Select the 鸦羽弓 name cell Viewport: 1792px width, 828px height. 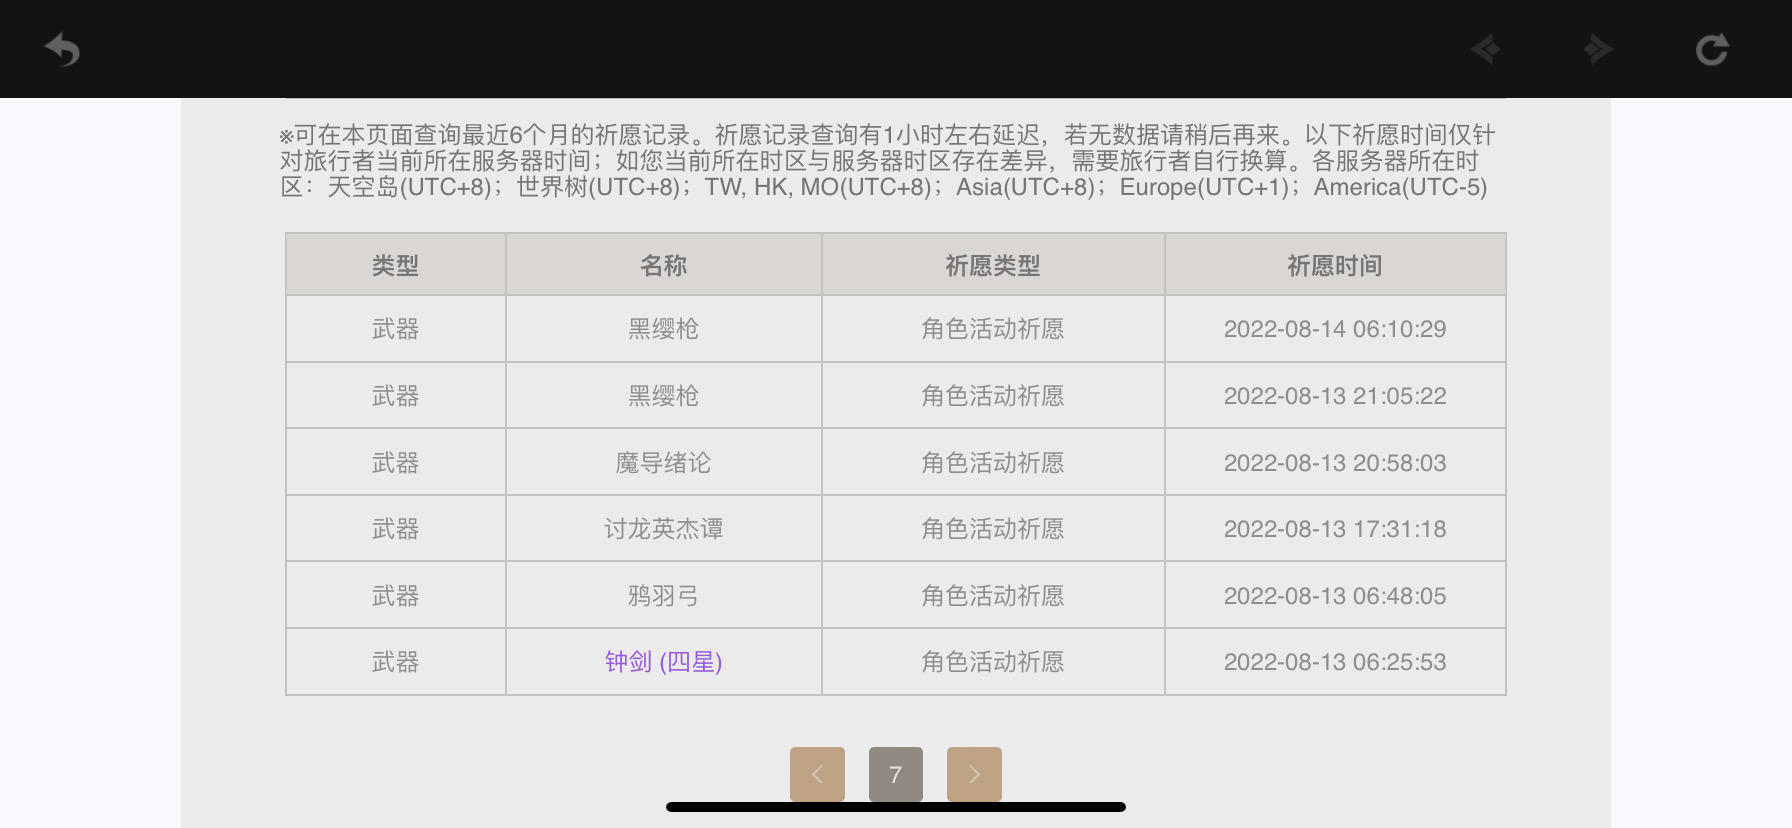pyautogui.click(x=664, y=596)
